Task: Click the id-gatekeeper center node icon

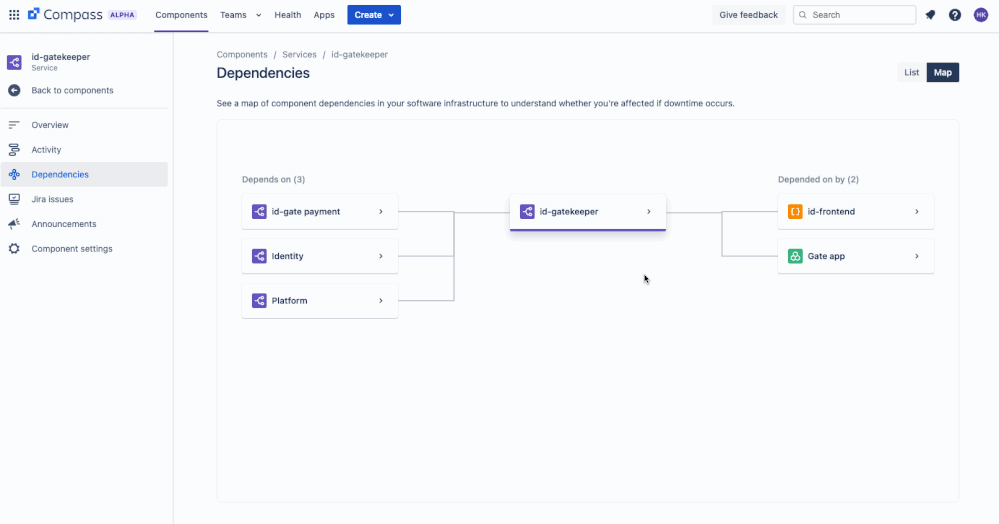Action: point(527,212)
